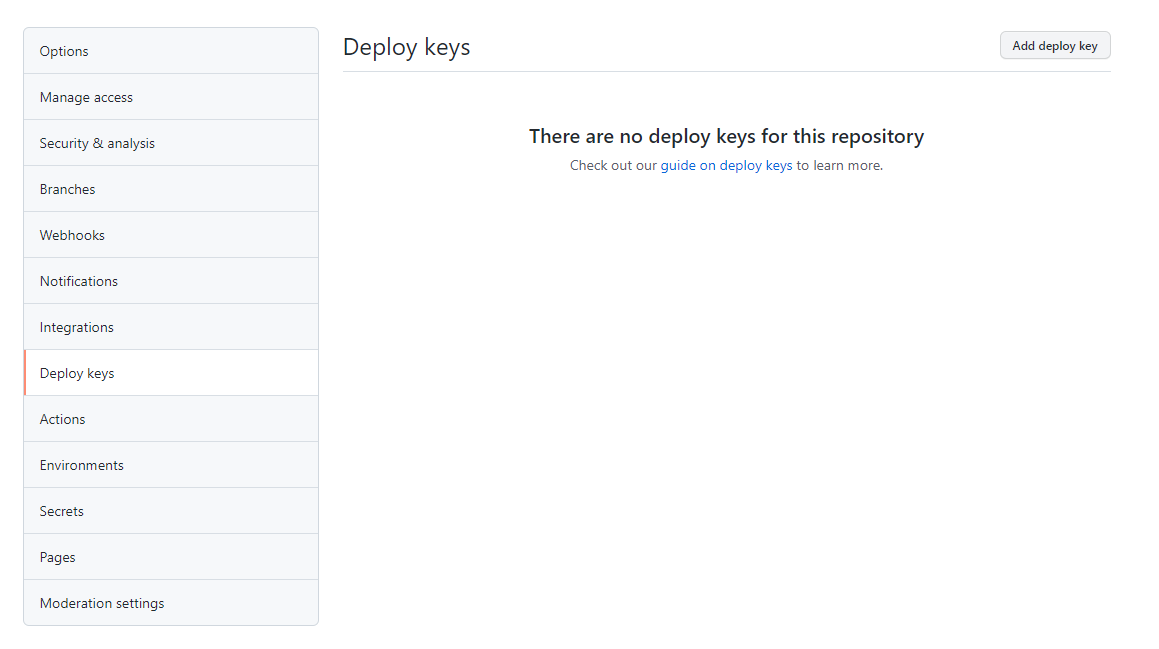
Task: Click the 'to learn more' text
Action: pos(839,165)
